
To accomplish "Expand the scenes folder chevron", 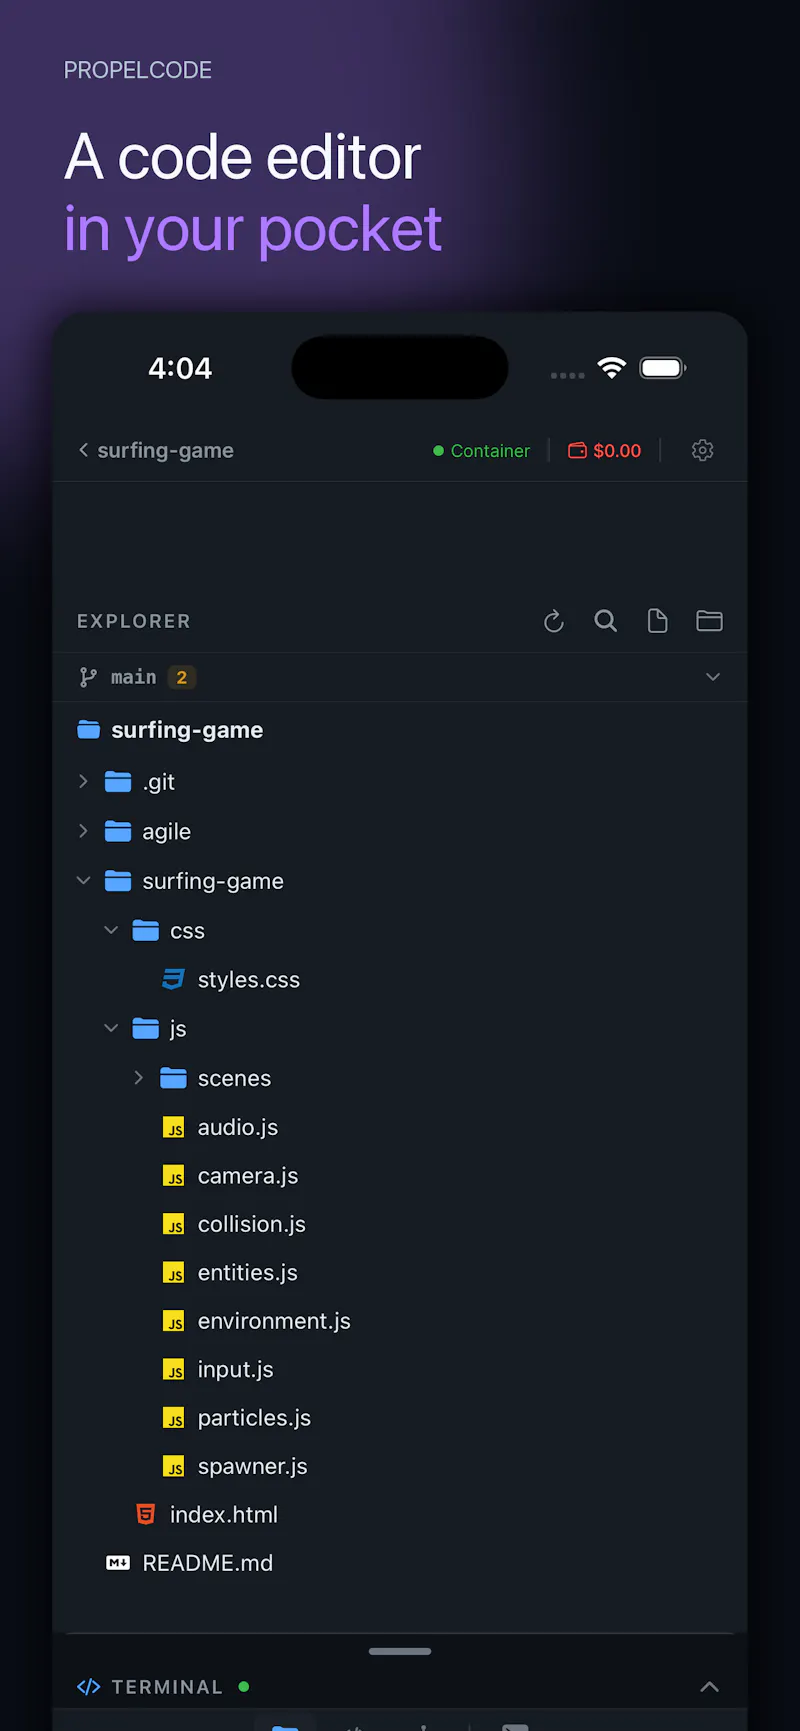I will click(139, 1077).
